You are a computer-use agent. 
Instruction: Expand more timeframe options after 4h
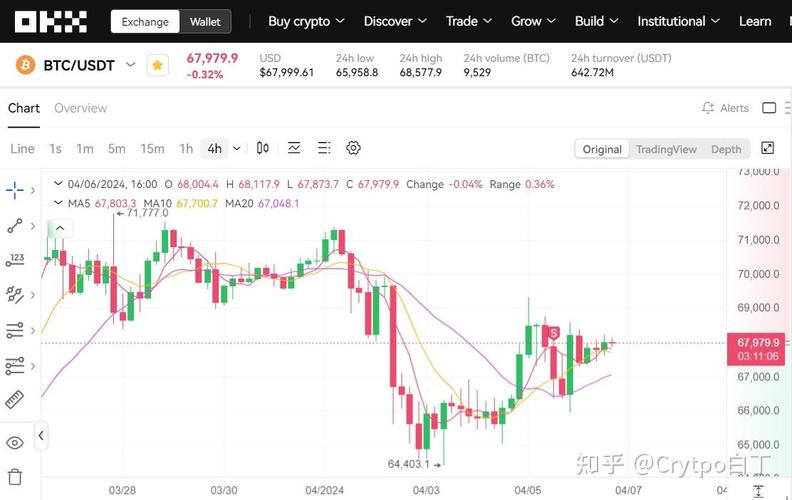click(237, 148)
